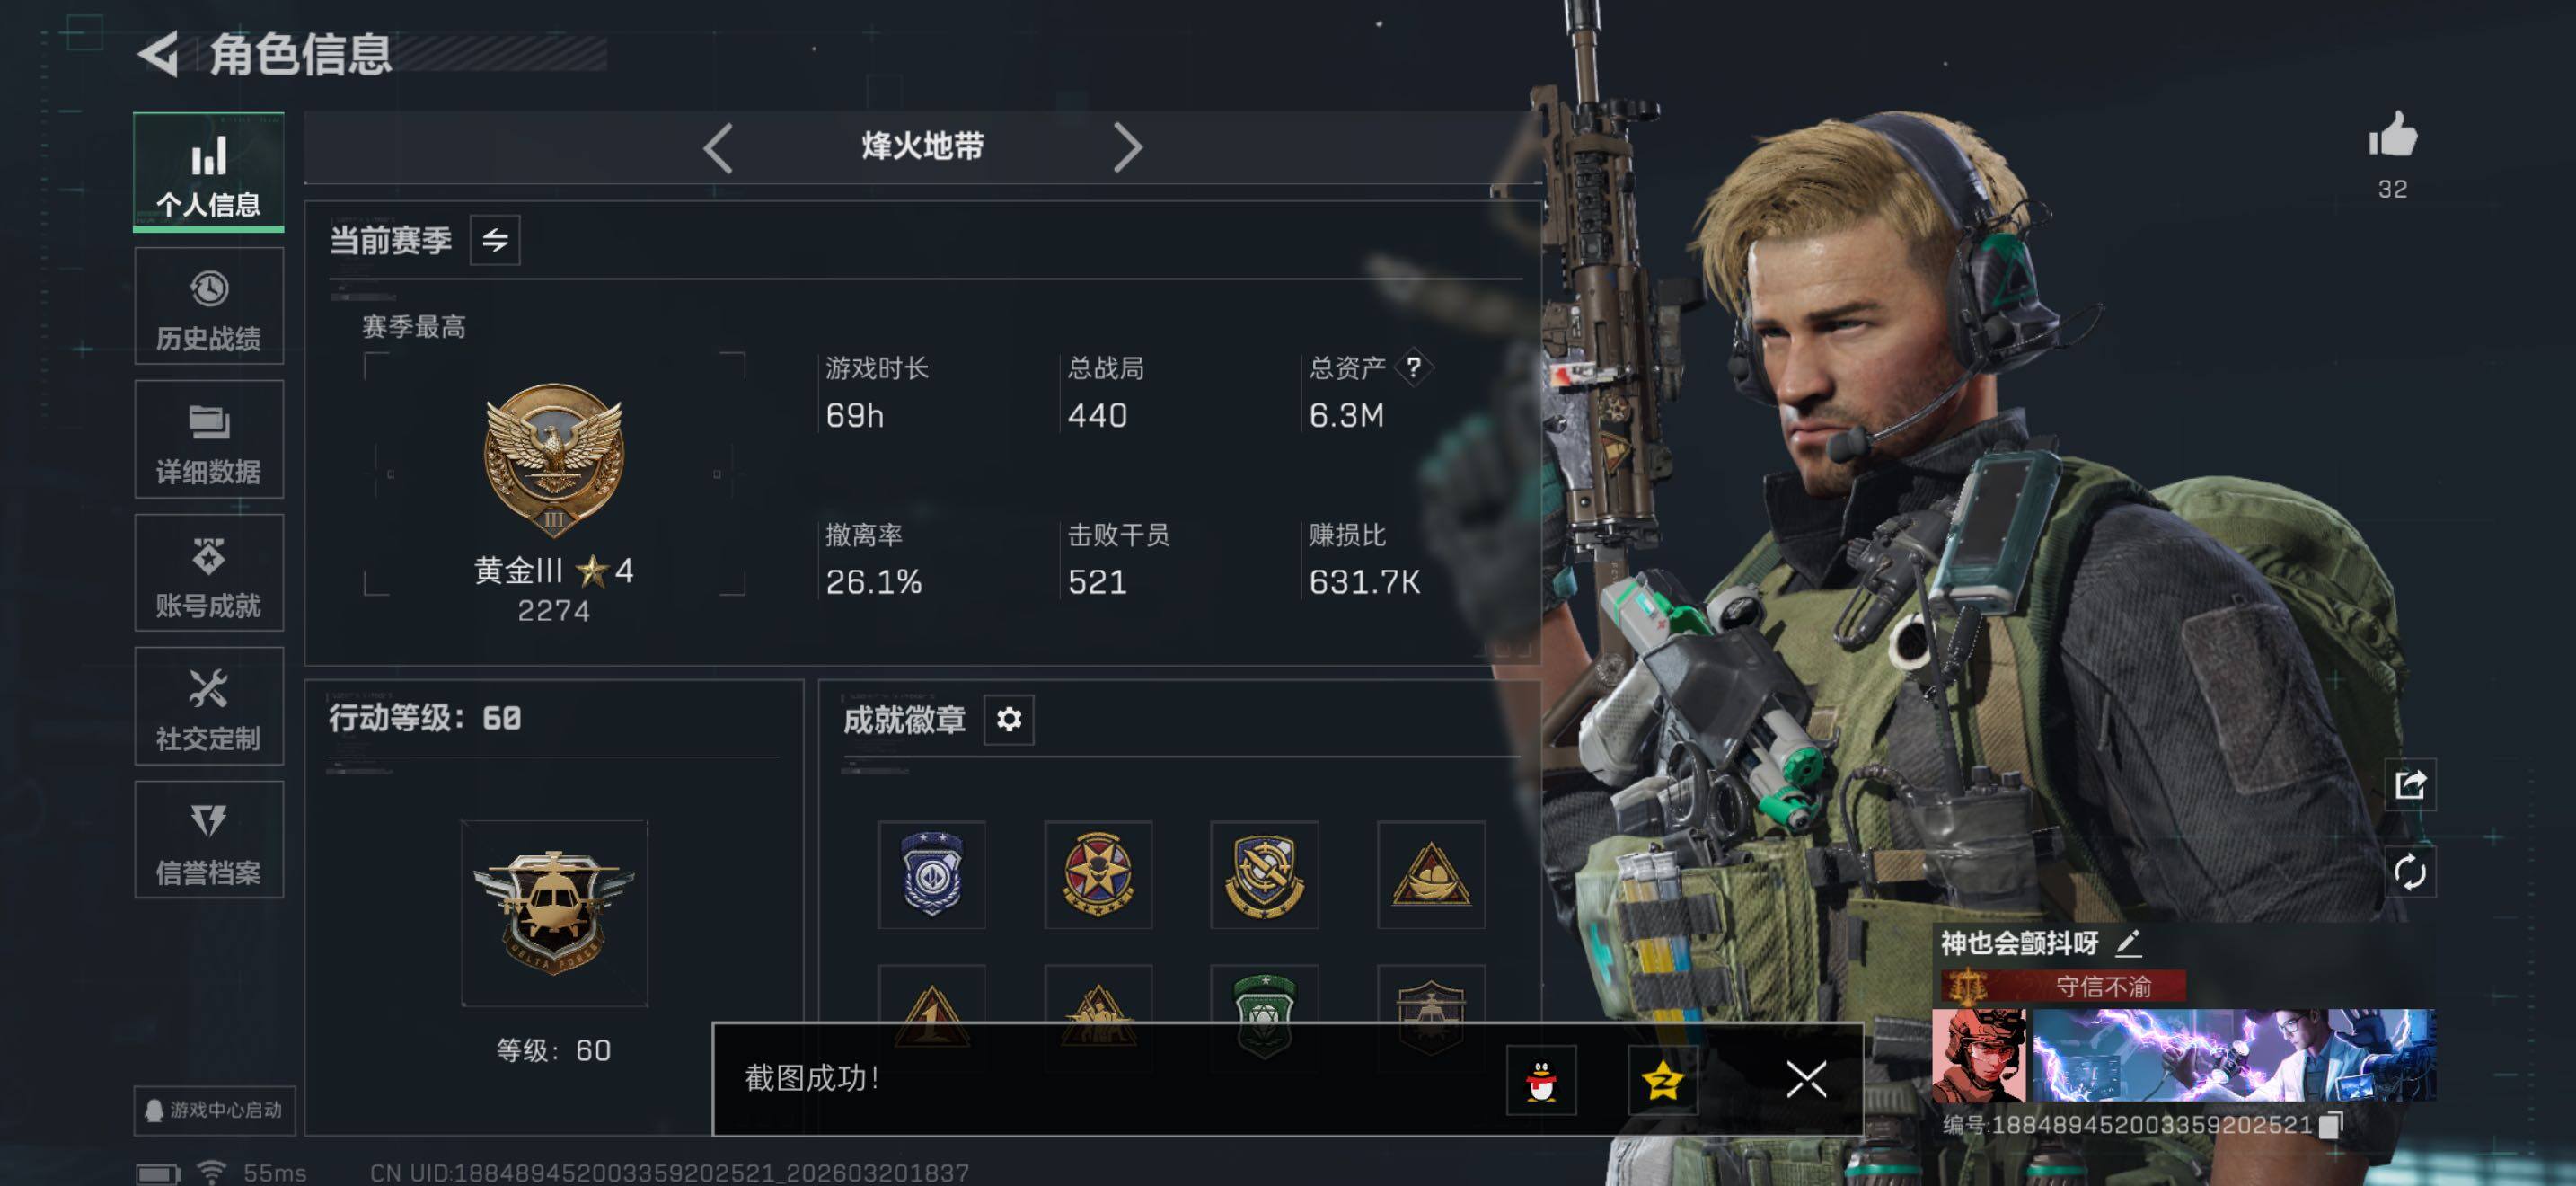
Task: Switch to the previous mode with the left chevron
Action: pyautogui.click(x=718, y=148)
